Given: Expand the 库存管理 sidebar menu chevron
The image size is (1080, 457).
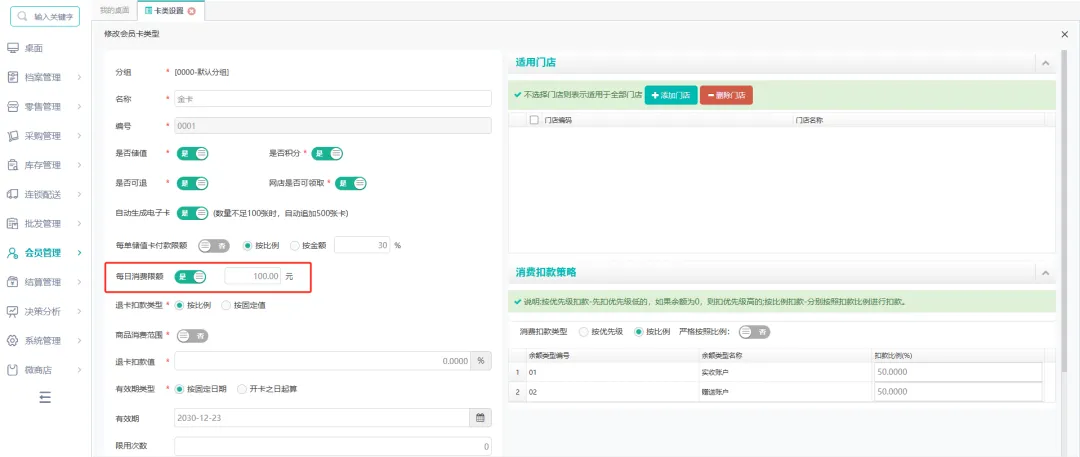Looking at the screenshot, I should point(79,165).
